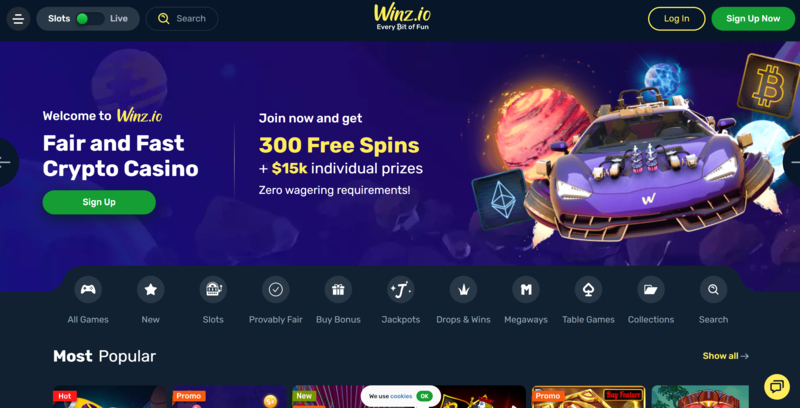Select the Provably Fair checkmark icon
This screenshot has width=800, height=408.
pos(276,290)
